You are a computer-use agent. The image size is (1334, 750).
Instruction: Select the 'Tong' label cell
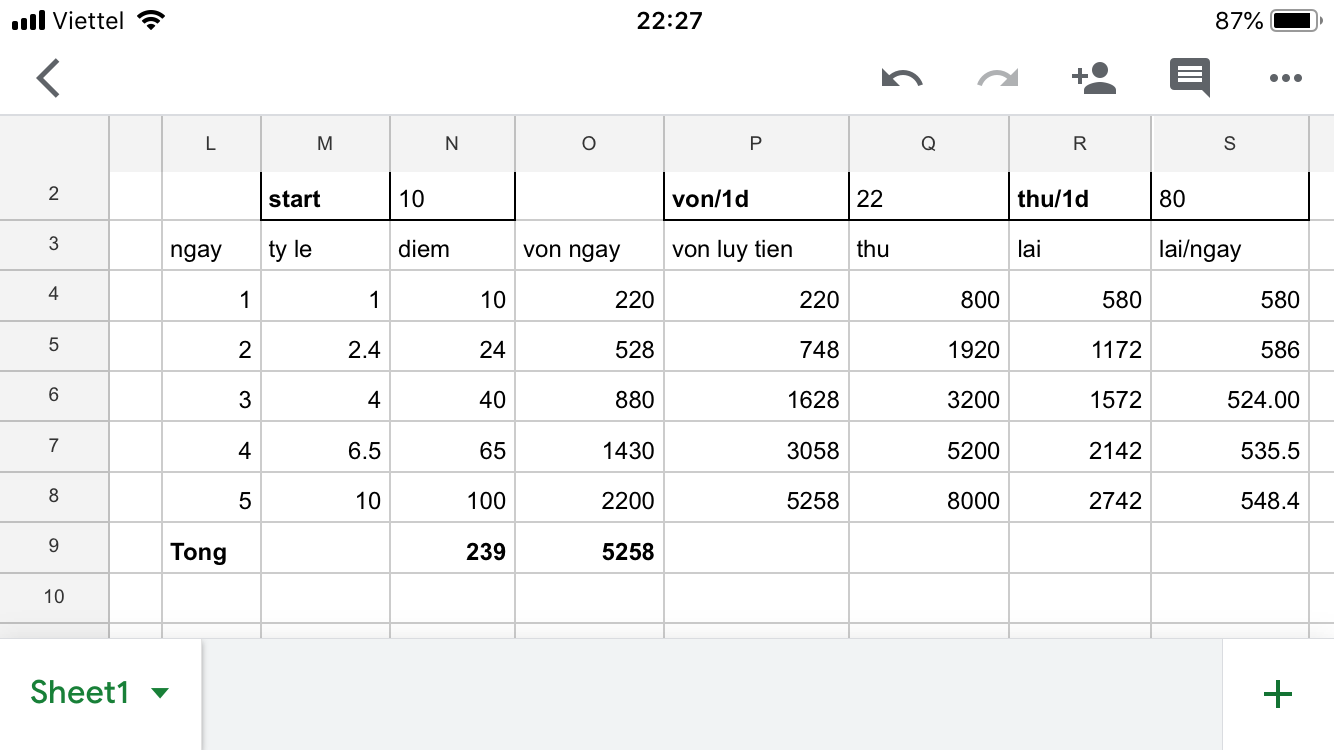[x=211, y=548]
